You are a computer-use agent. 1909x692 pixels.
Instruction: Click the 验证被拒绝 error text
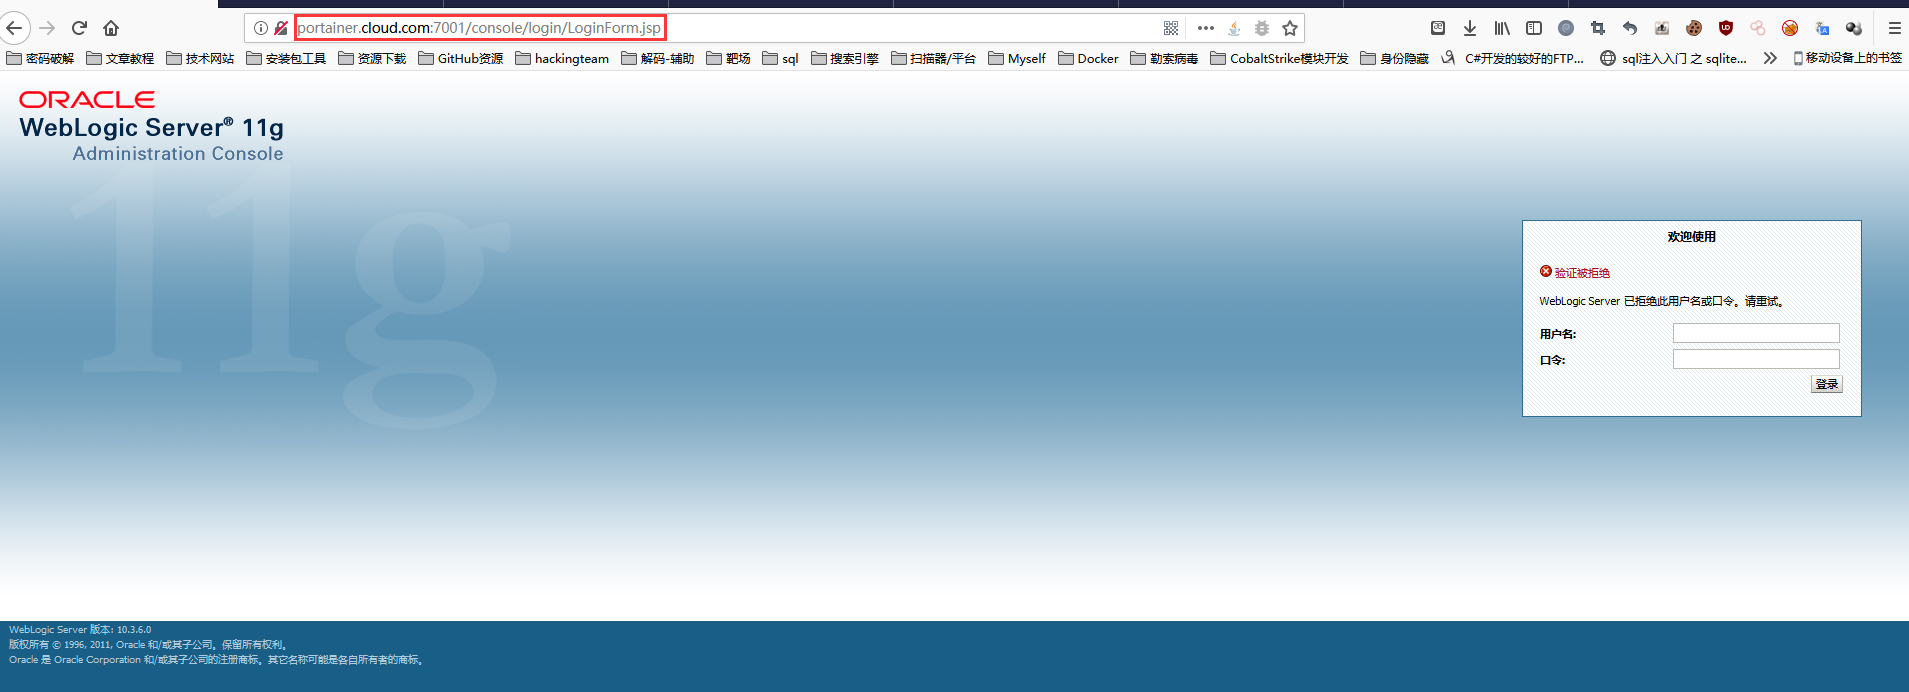[x=1582, y=273]
